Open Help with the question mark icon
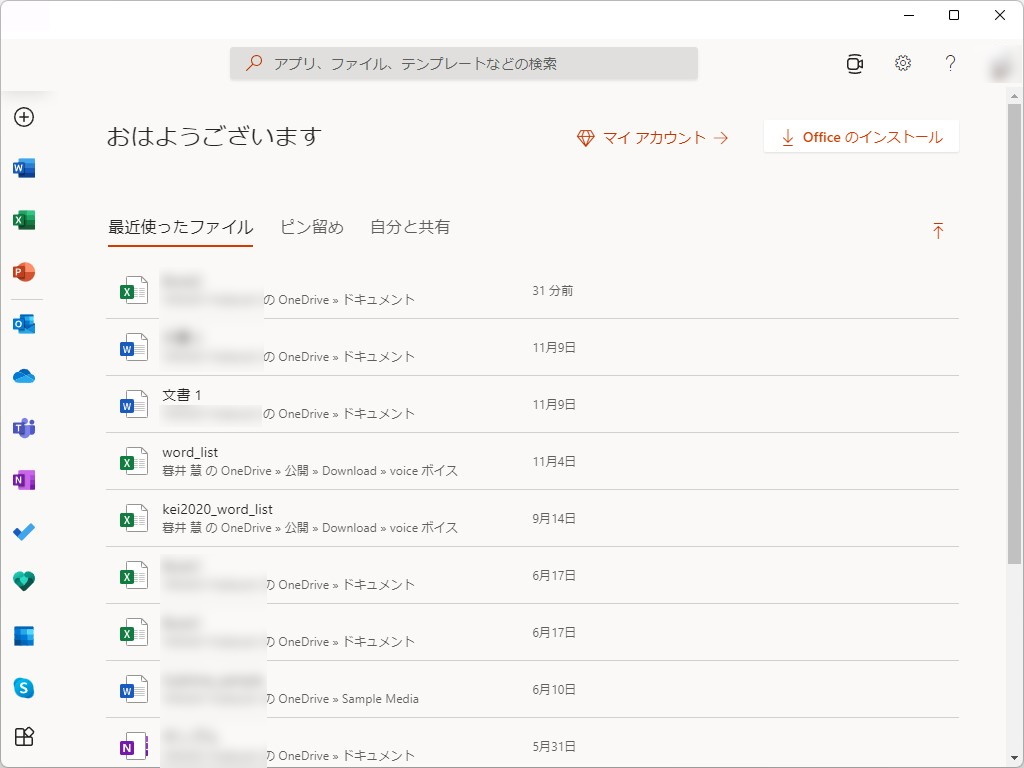Image resolution: width=1024 pixels, height=768 pixels. [950, 63]
